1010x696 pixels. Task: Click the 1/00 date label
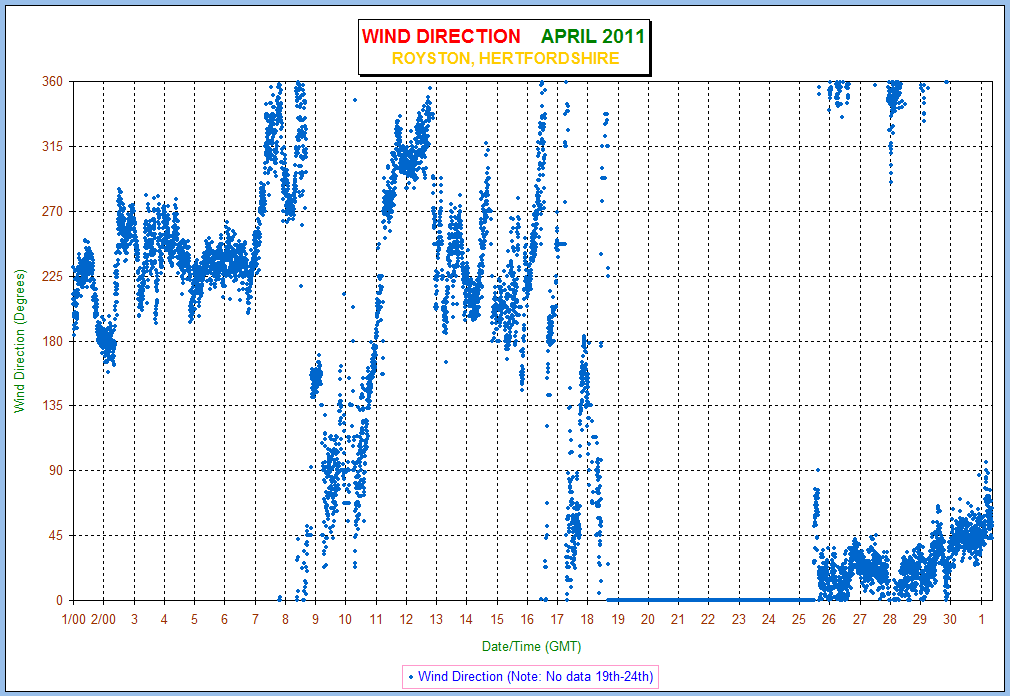(x=73, y=619)
